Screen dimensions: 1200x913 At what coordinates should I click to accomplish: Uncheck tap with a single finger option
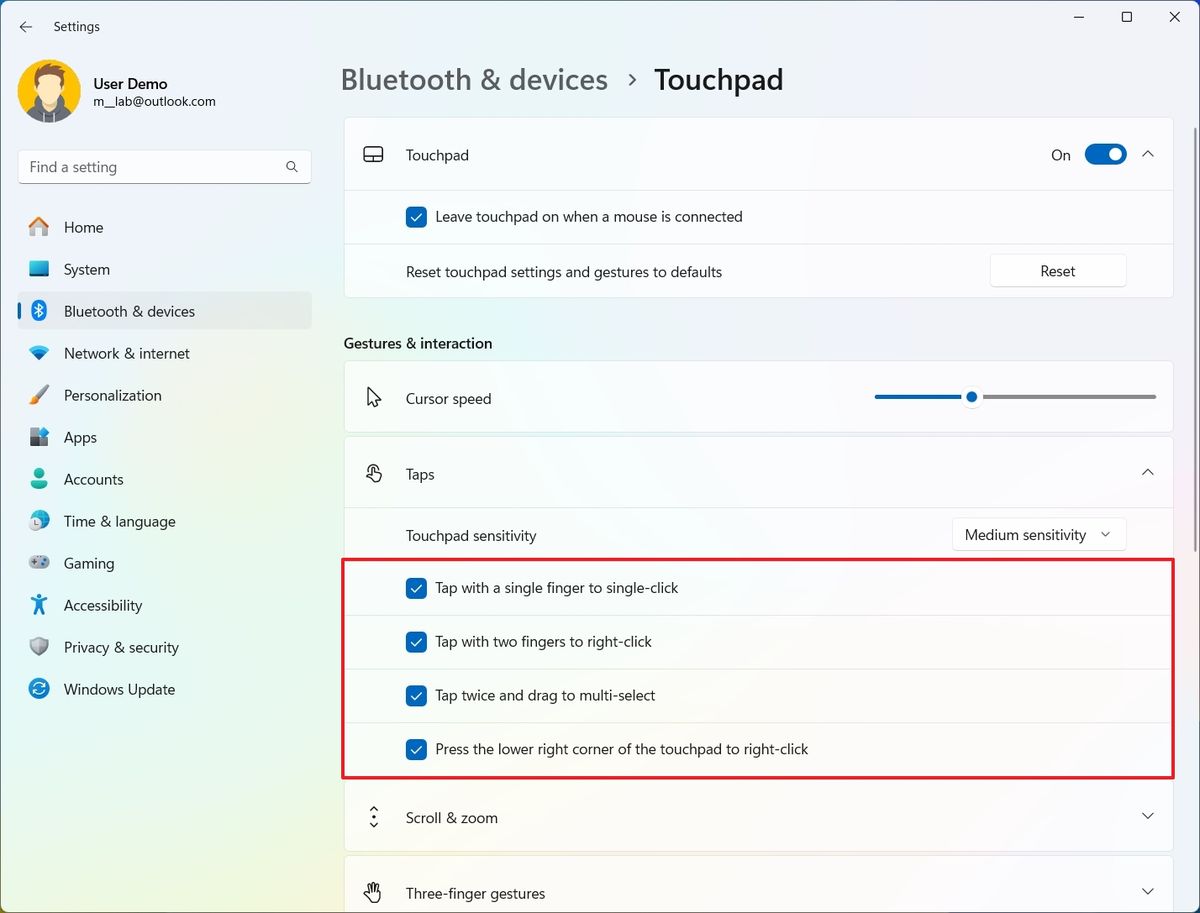416,589
